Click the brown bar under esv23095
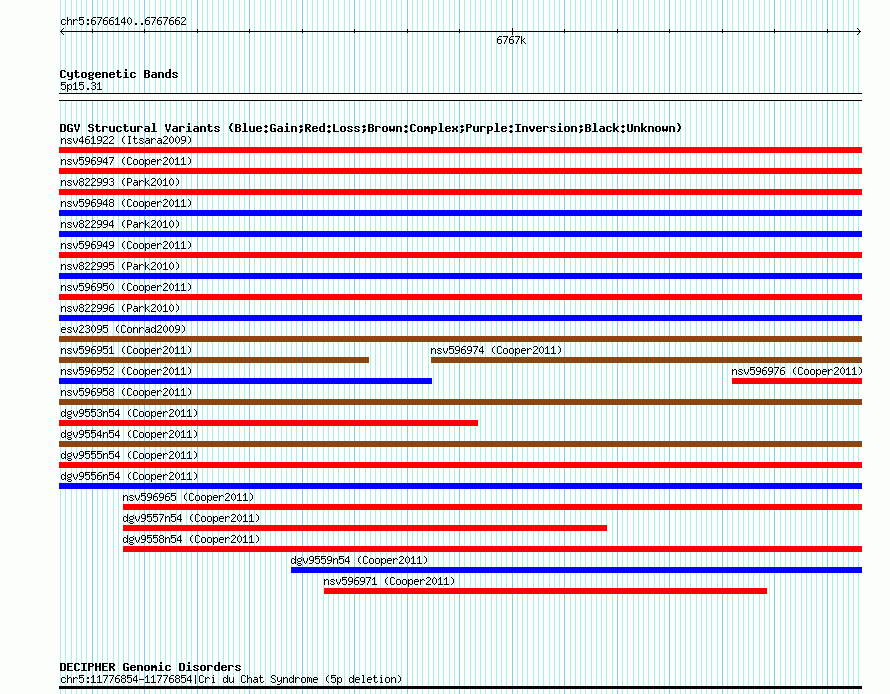This screenshot has width=890, height=694. click(460, 339)
